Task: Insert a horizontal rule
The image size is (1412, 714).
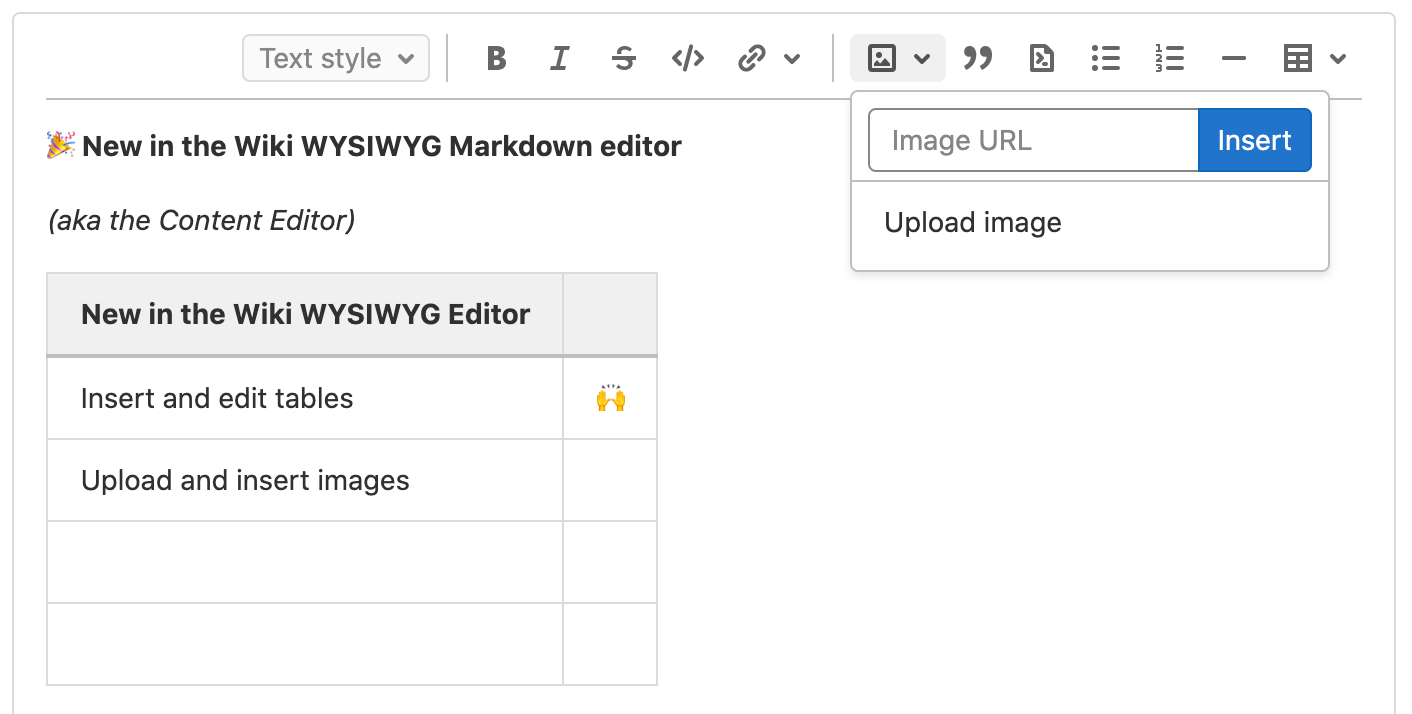Action: tap(1233, 58)
